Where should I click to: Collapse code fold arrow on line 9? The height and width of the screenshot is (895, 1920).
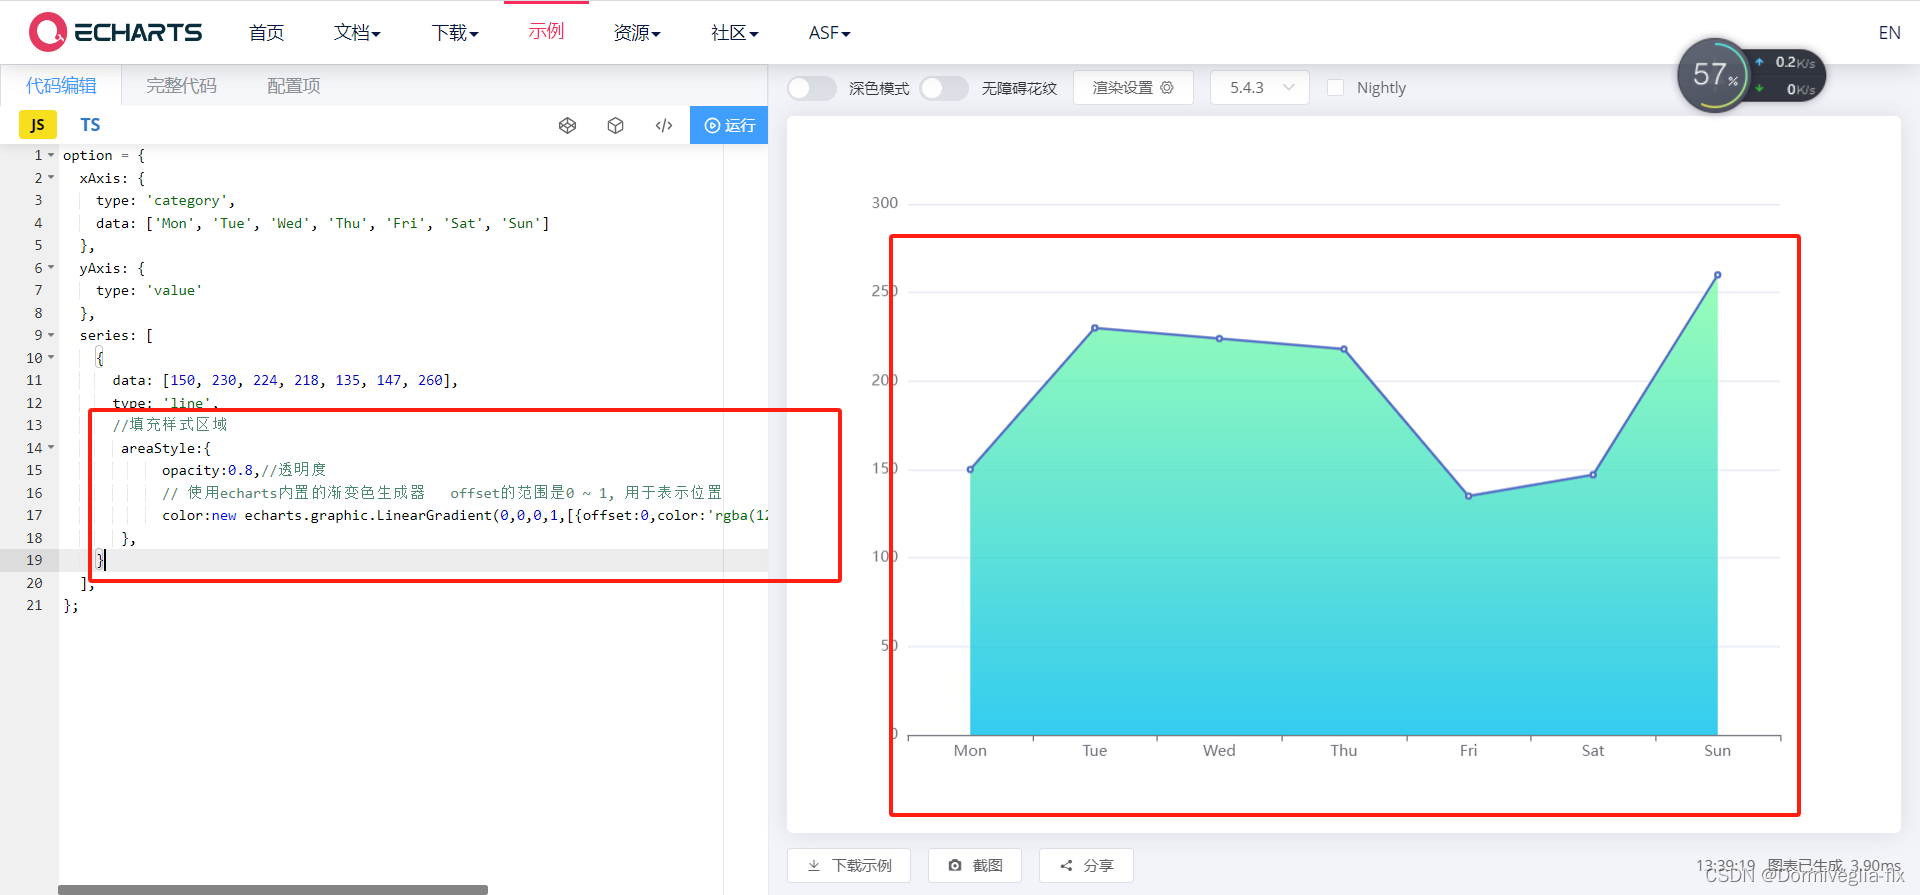(51, 335)
